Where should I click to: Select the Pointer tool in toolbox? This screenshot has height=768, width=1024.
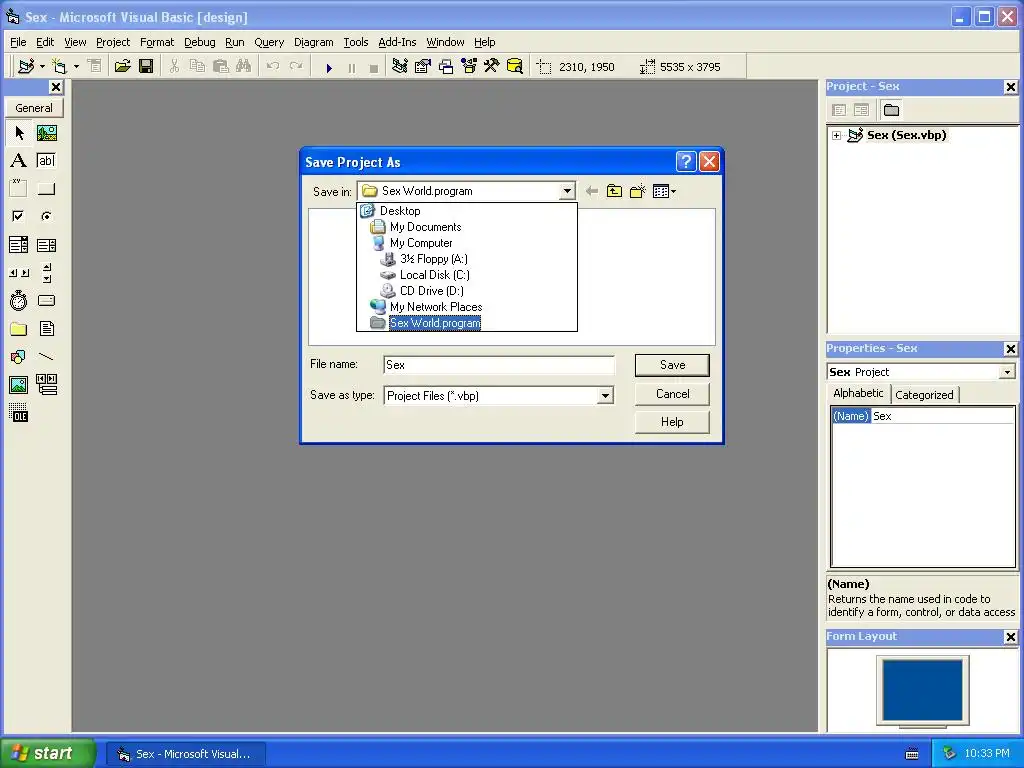click(19, 133)
